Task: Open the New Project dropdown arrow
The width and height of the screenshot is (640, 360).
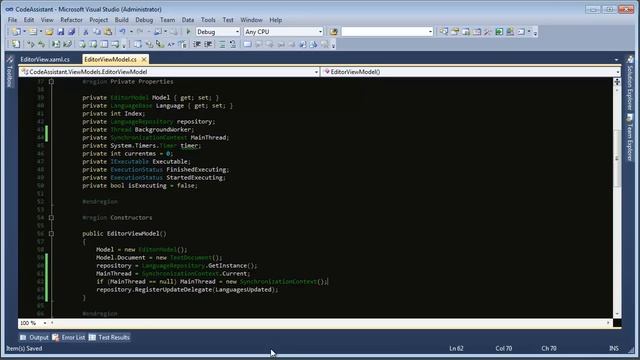Action: click(24, 31)
